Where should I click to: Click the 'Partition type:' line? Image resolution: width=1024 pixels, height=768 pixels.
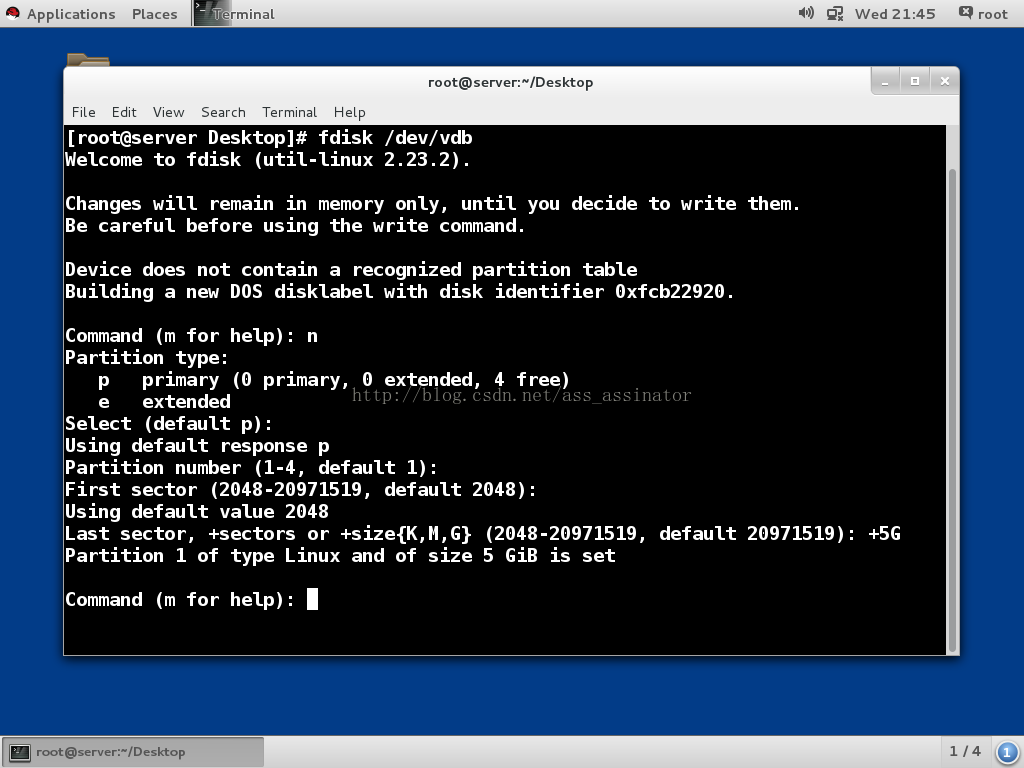click(147, 358)
